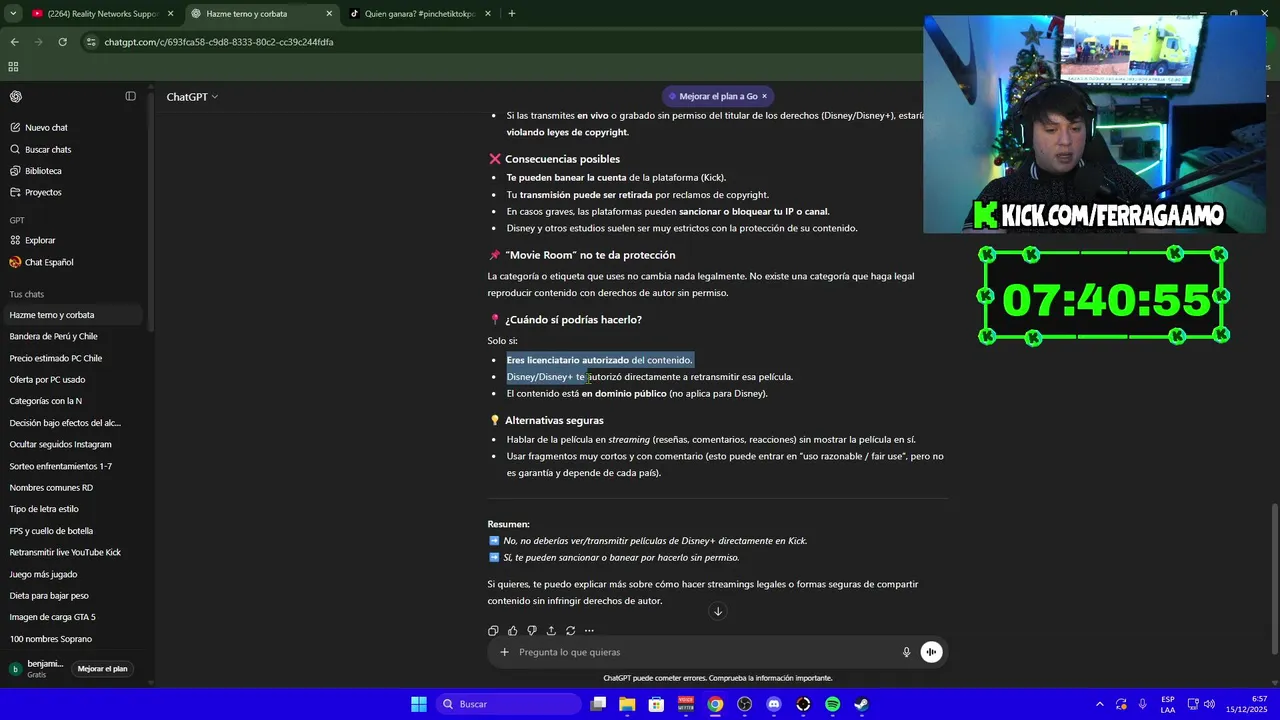1280x720 pixels.
Task: Click the Mejorar el plan sidebar button
Action: click(x=102, y=669)
